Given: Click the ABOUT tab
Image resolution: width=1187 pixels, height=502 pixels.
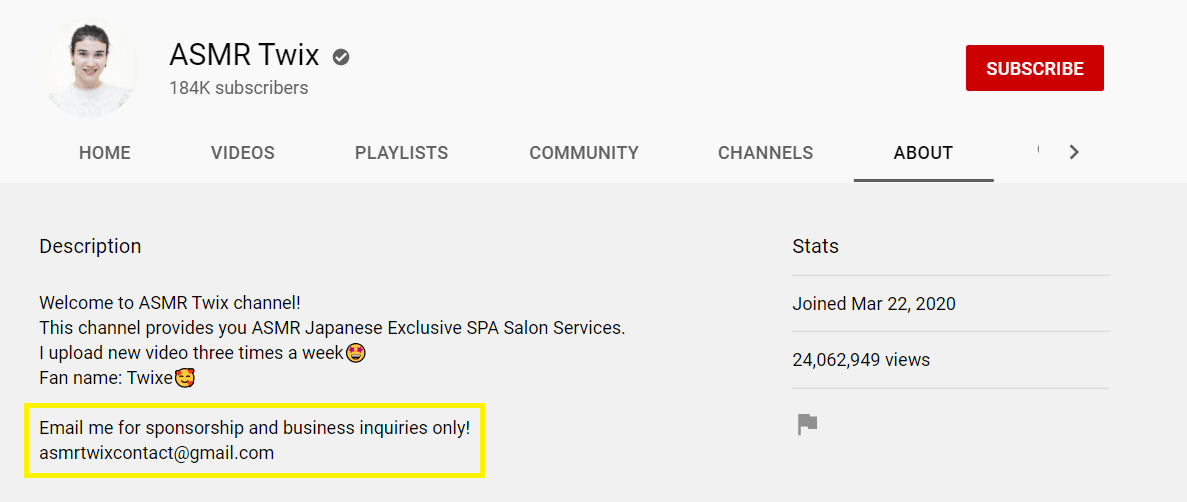Looking at the screenshot, I should [x=923, y=153].
